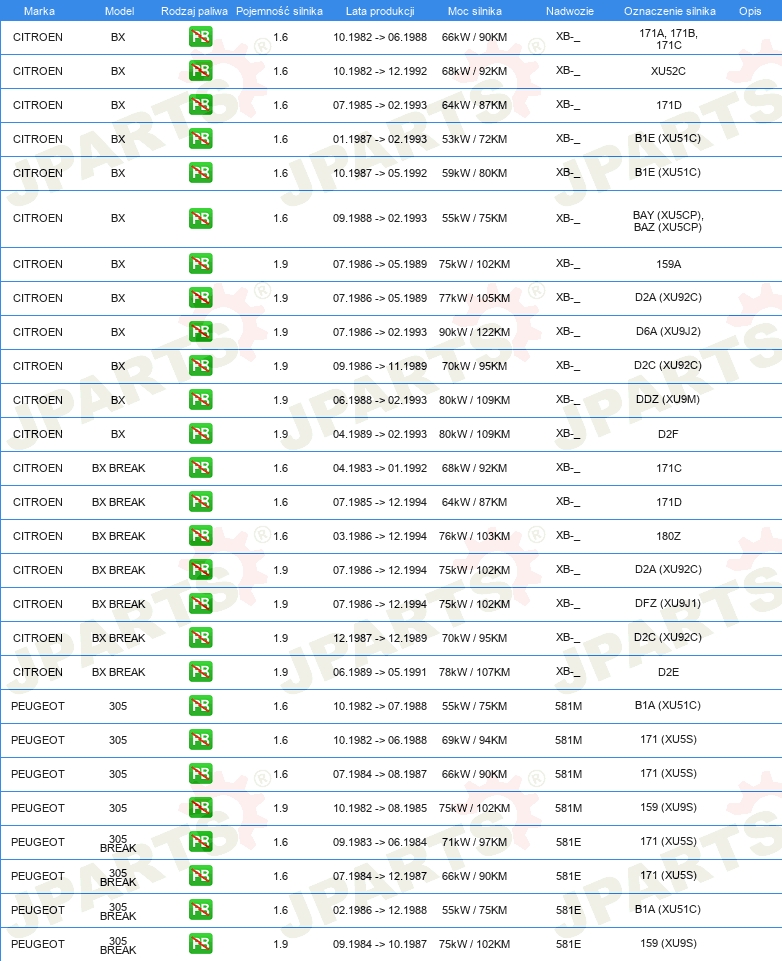Click power value 76kW / 103KM
Image resolution: width=782 pixels, height=961 pixels.
[x=474, y=536]
